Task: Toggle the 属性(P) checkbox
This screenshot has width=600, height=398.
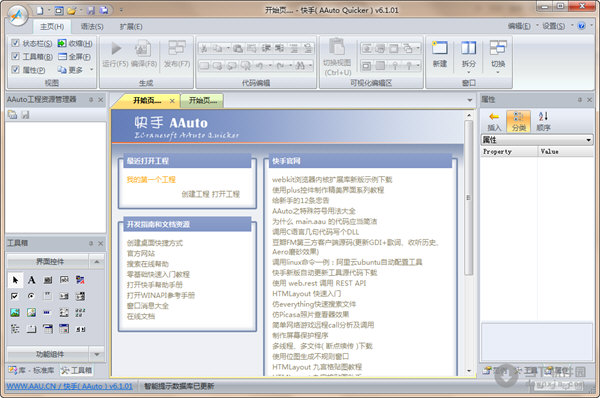Action: point(15,69)
